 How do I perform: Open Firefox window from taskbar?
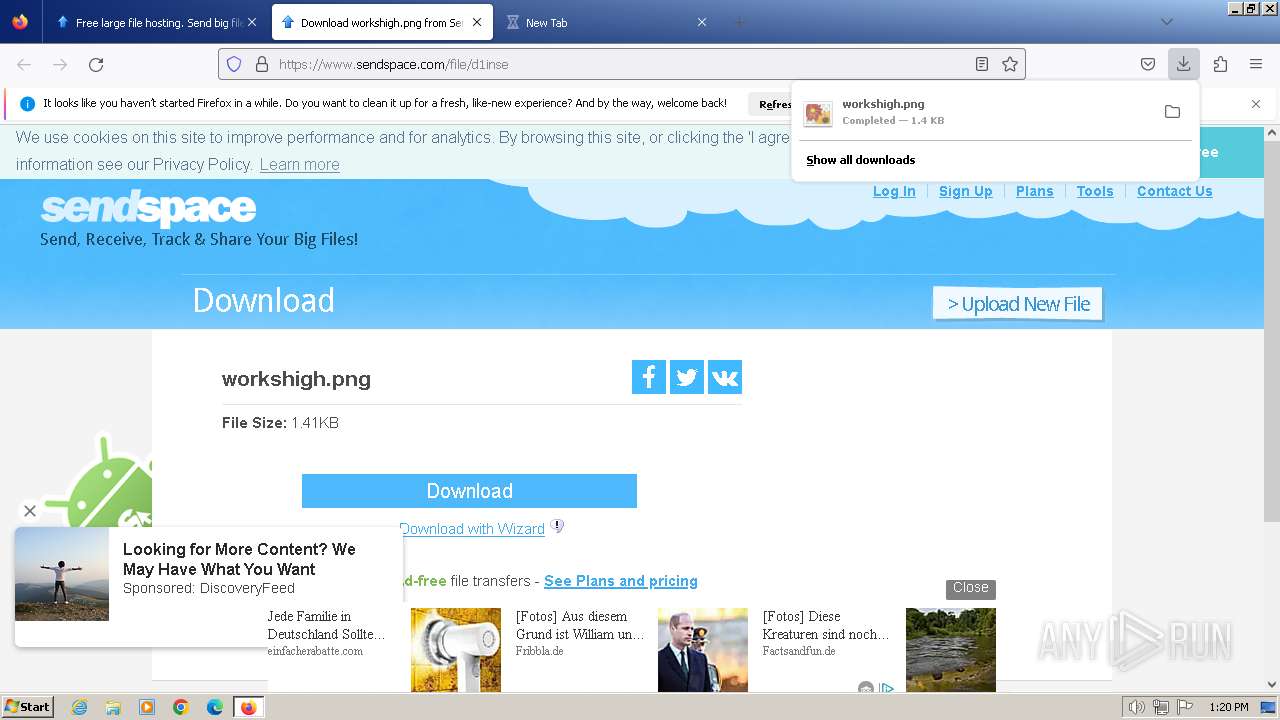(249, 707)
